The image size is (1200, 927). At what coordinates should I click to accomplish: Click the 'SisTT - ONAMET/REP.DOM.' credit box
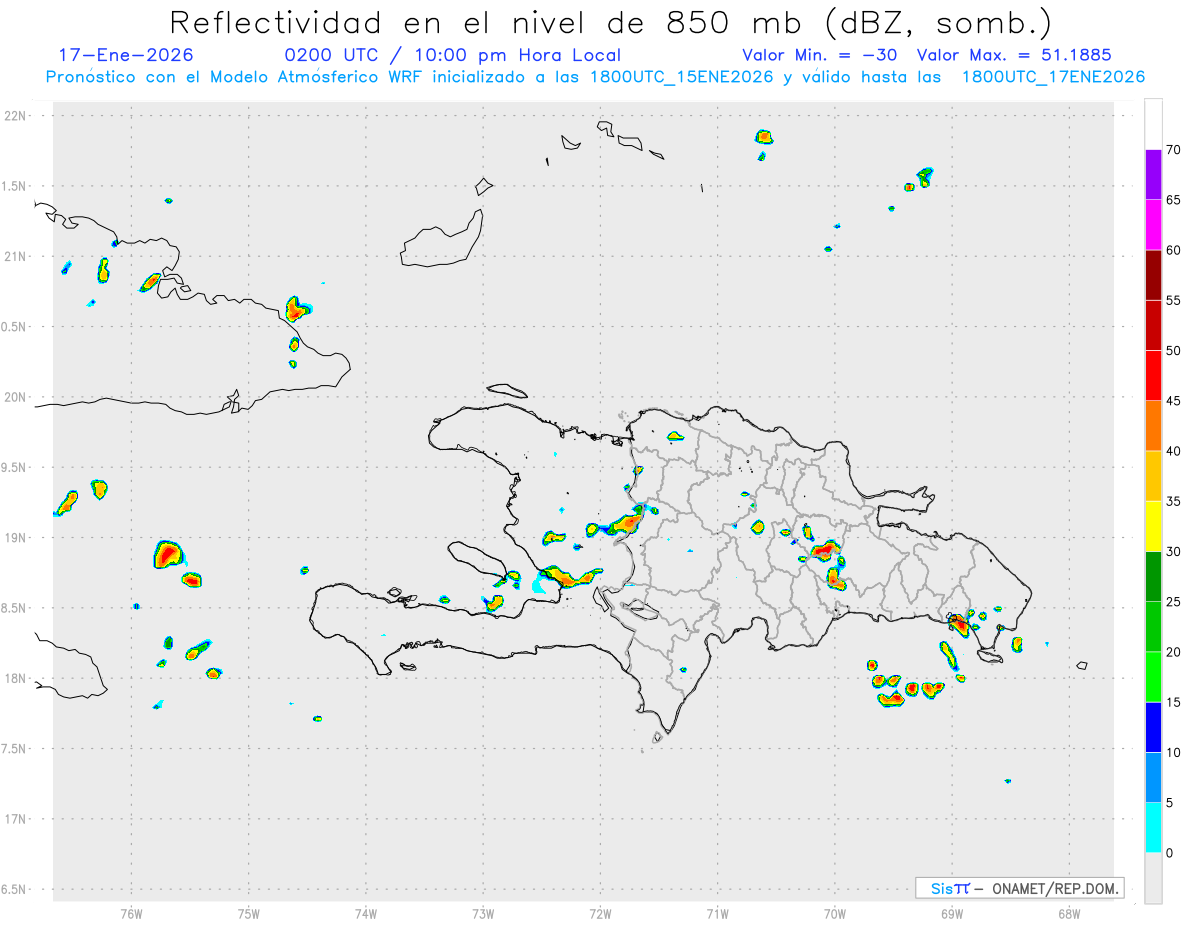(x=1019, y=888)
